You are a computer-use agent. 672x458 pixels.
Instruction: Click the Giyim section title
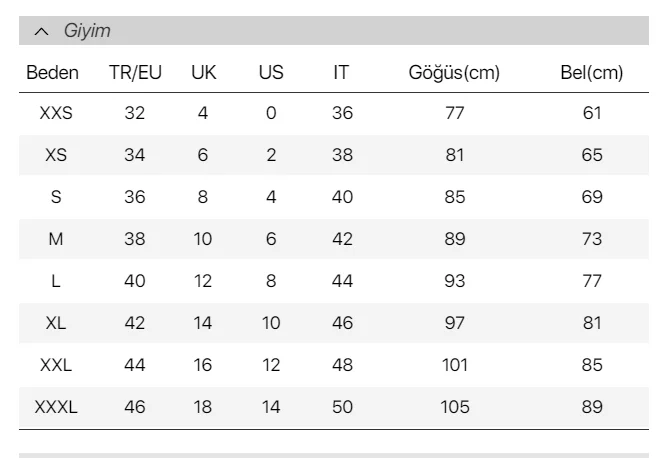pos(87,32)
